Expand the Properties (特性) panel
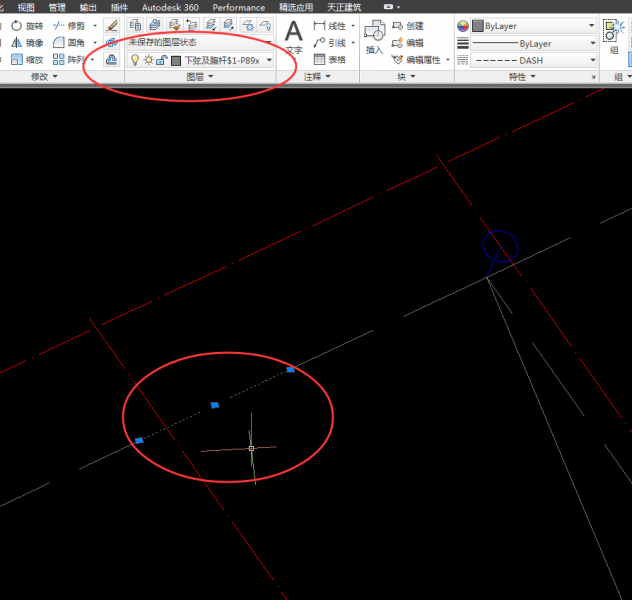The image size is (632, 600). [x=522, y=77]
